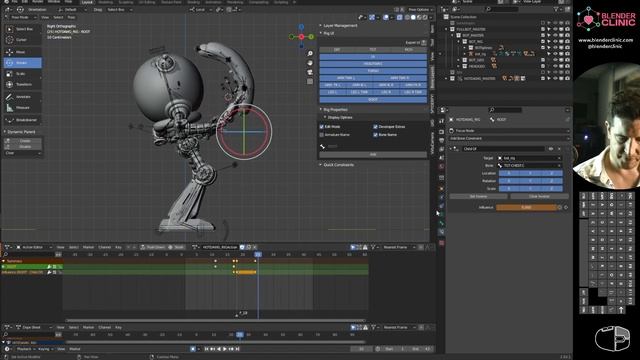Toggle the Edit Mode checkbox

pyautogui.click(x=322, y=127)
